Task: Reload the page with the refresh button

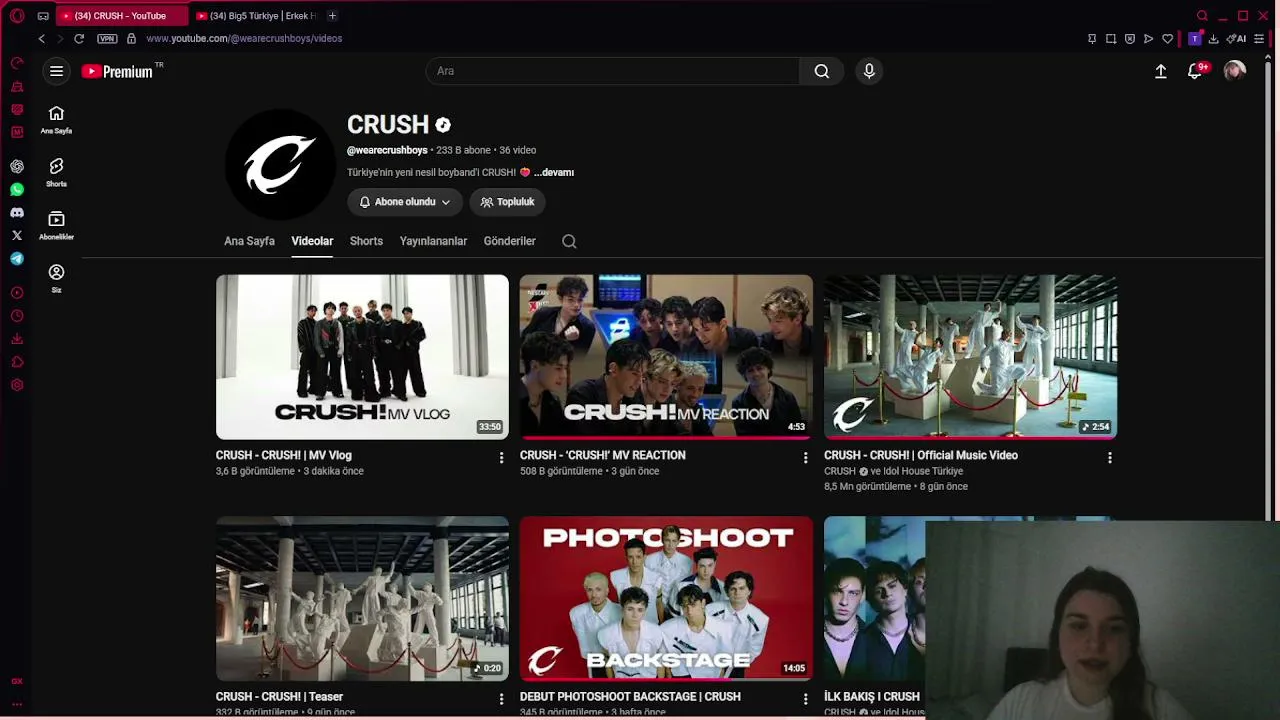Action: pyautogui.click(x=79, y=38)
